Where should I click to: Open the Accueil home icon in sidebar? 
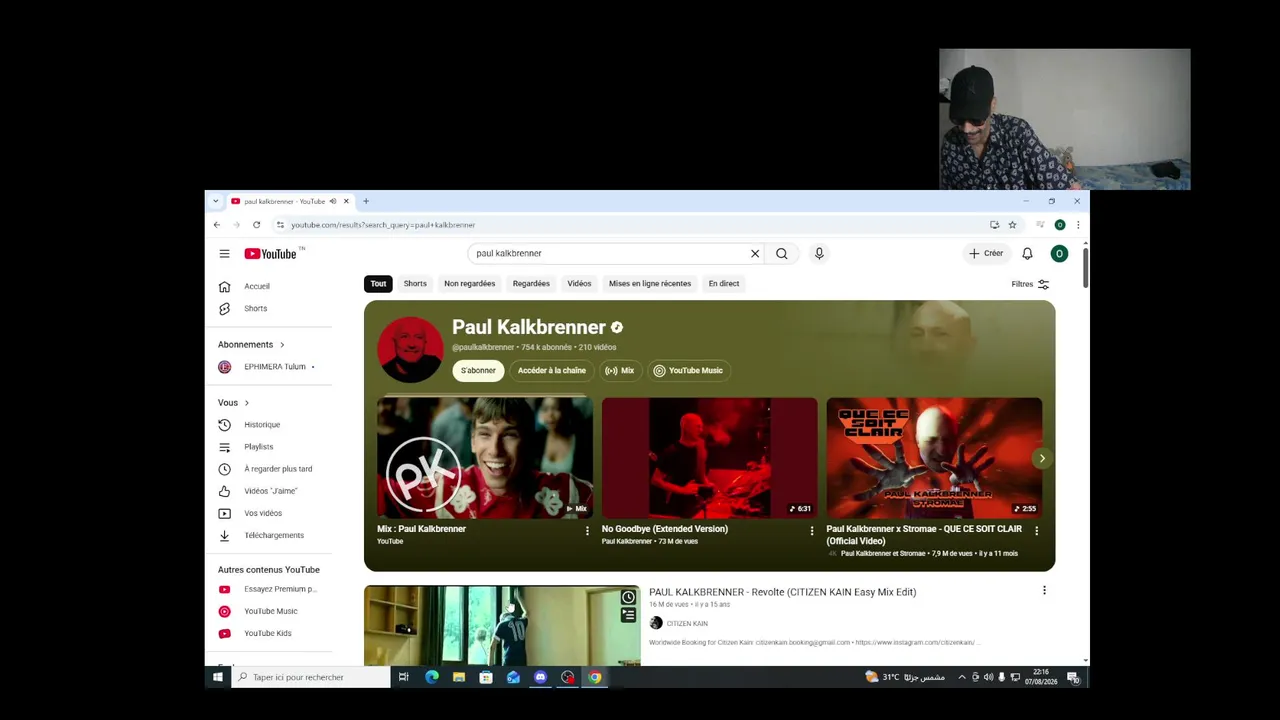click(x=224, y=286)
